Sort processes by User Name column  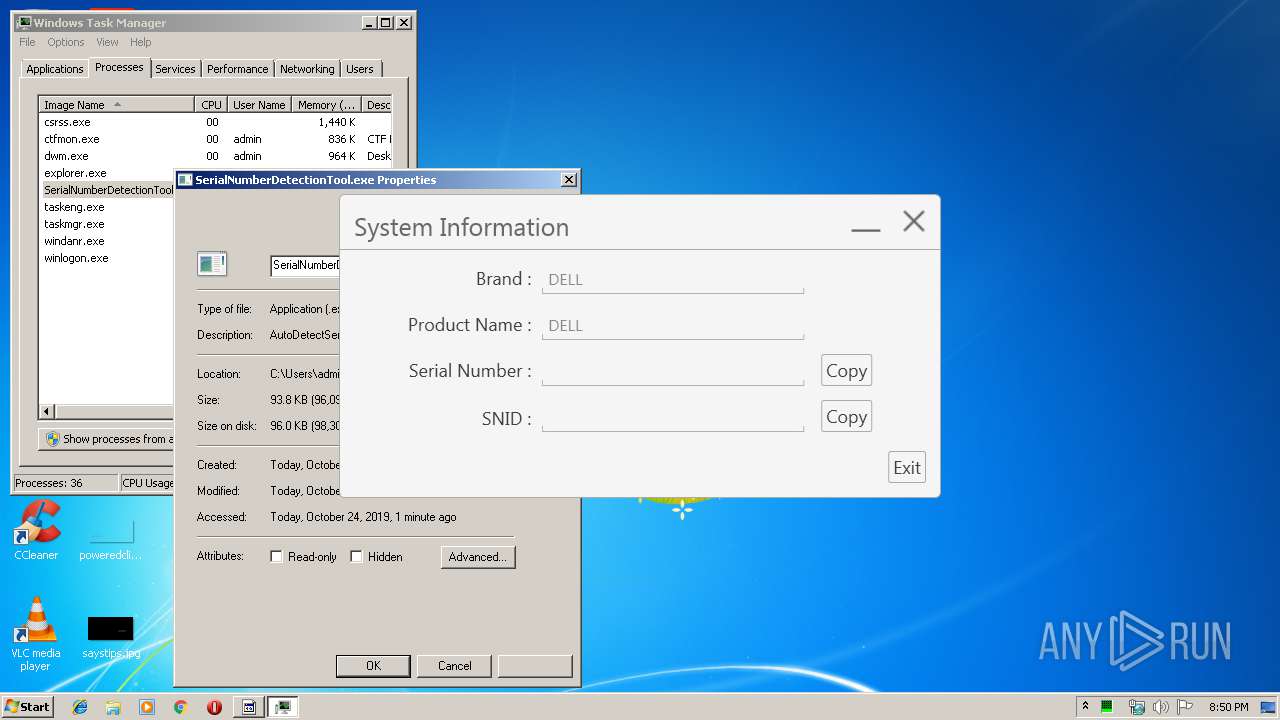pos(259,105)
